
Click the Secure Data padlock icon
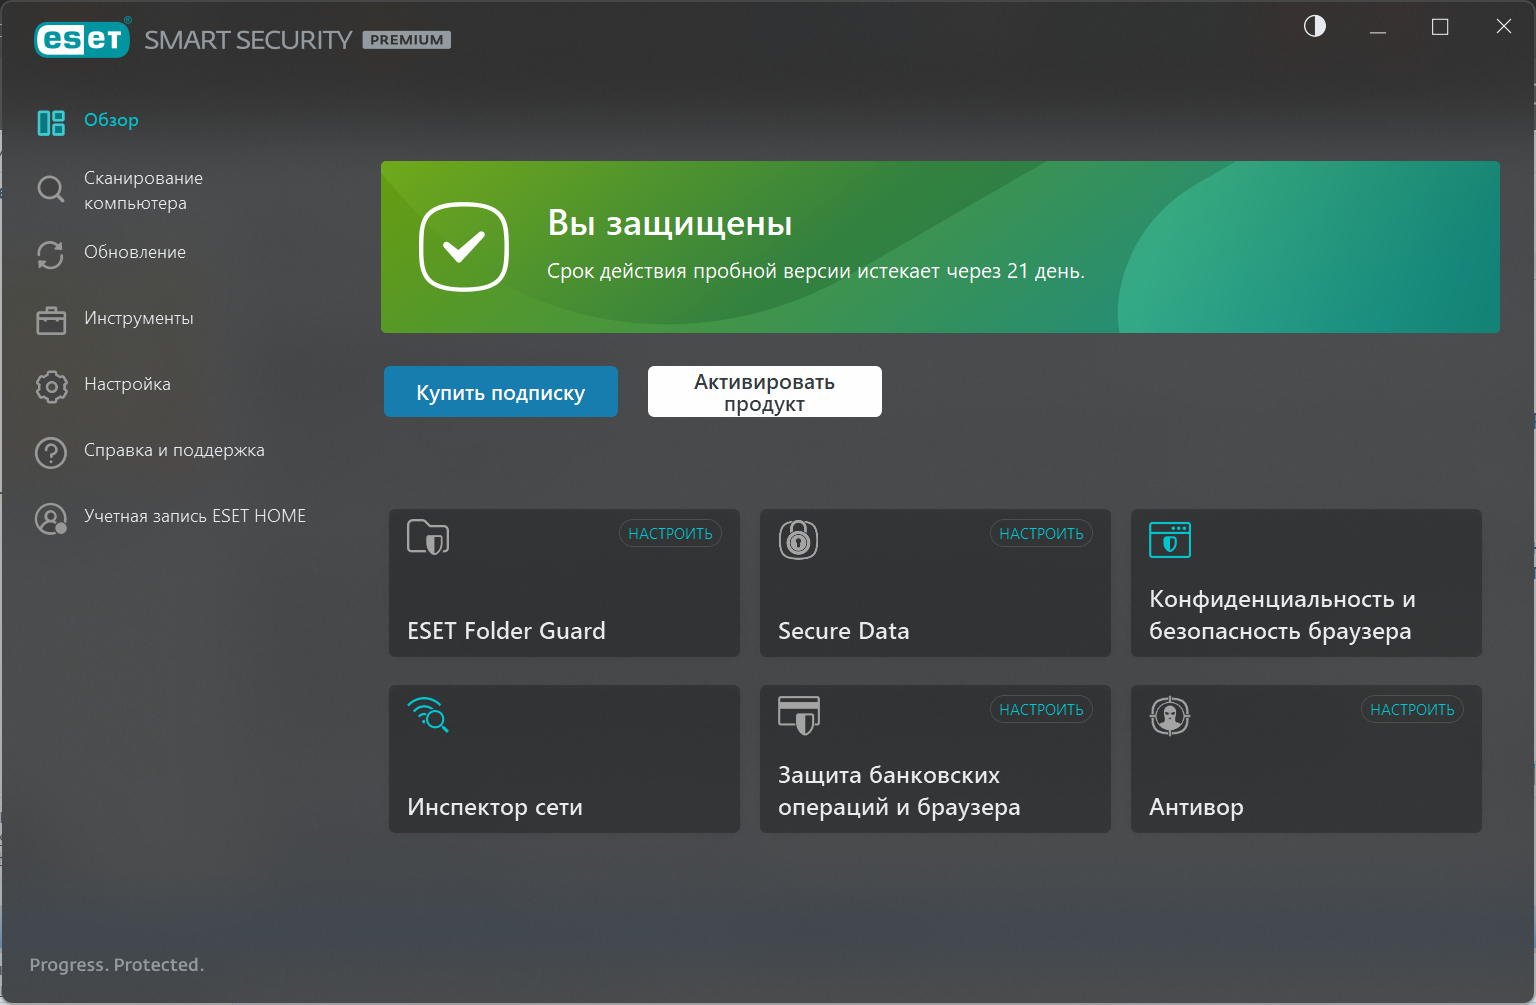pyautogui.click(x=798, y=540)
